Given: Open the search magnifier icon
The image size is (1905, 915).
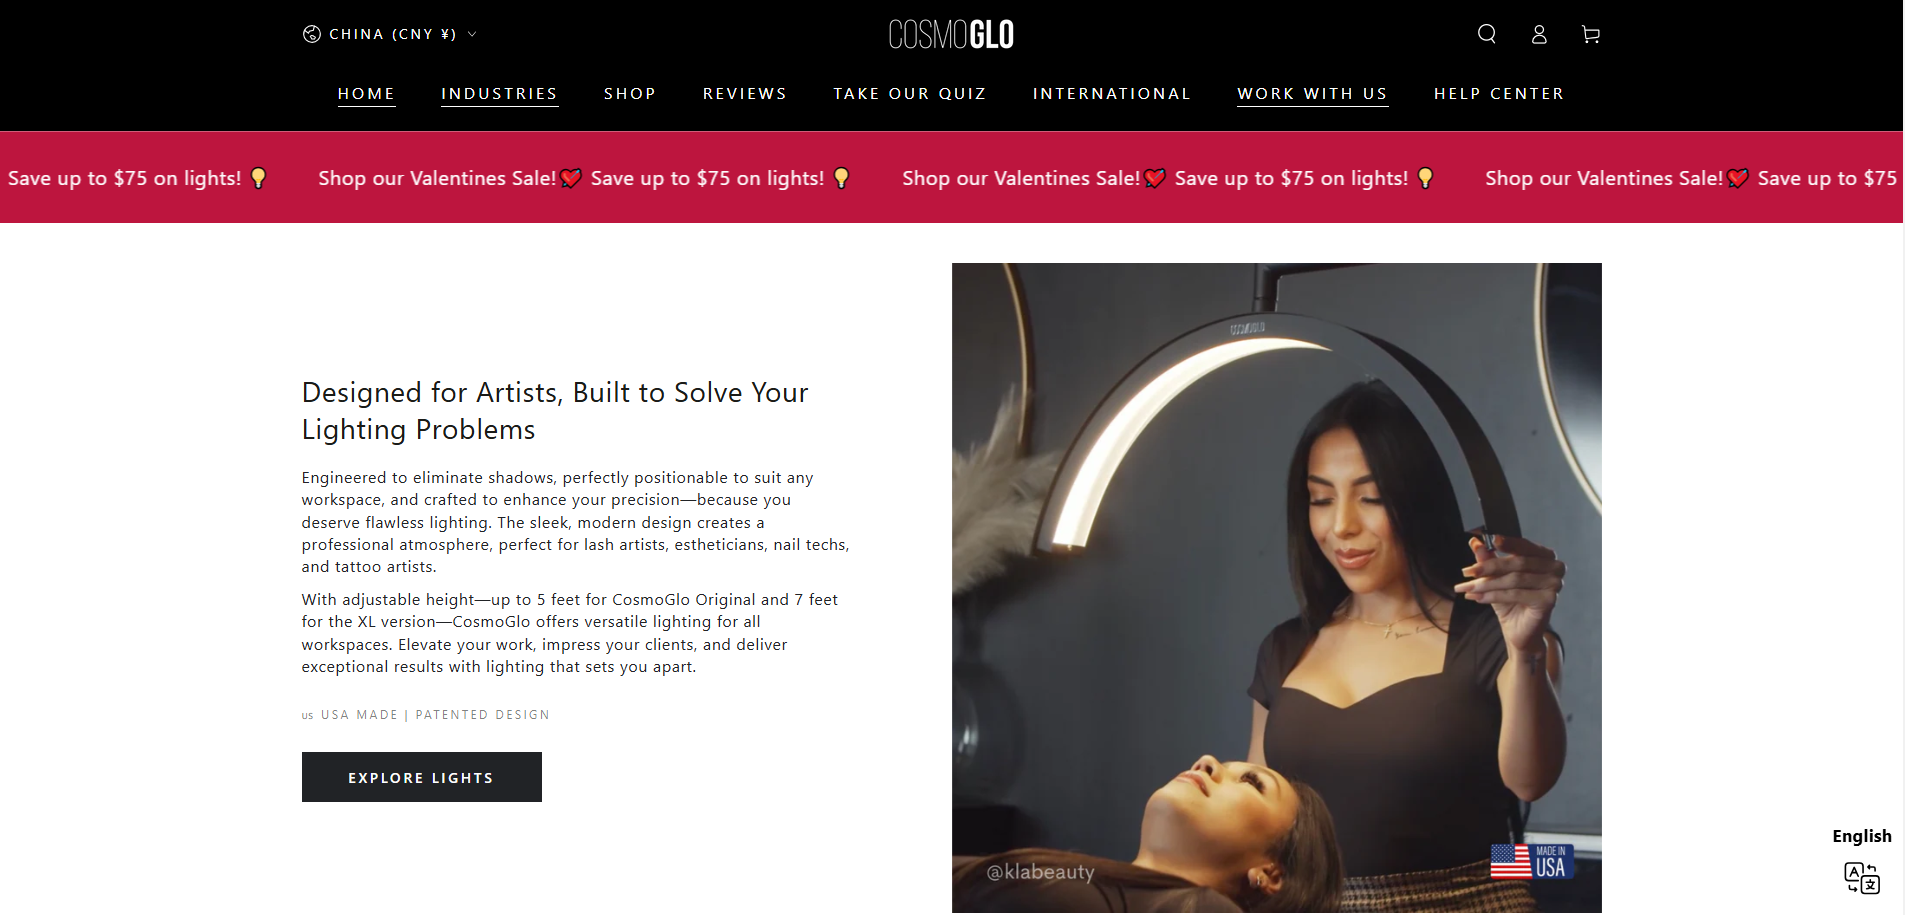Looking at the screenshot, I should [1487, 34].
